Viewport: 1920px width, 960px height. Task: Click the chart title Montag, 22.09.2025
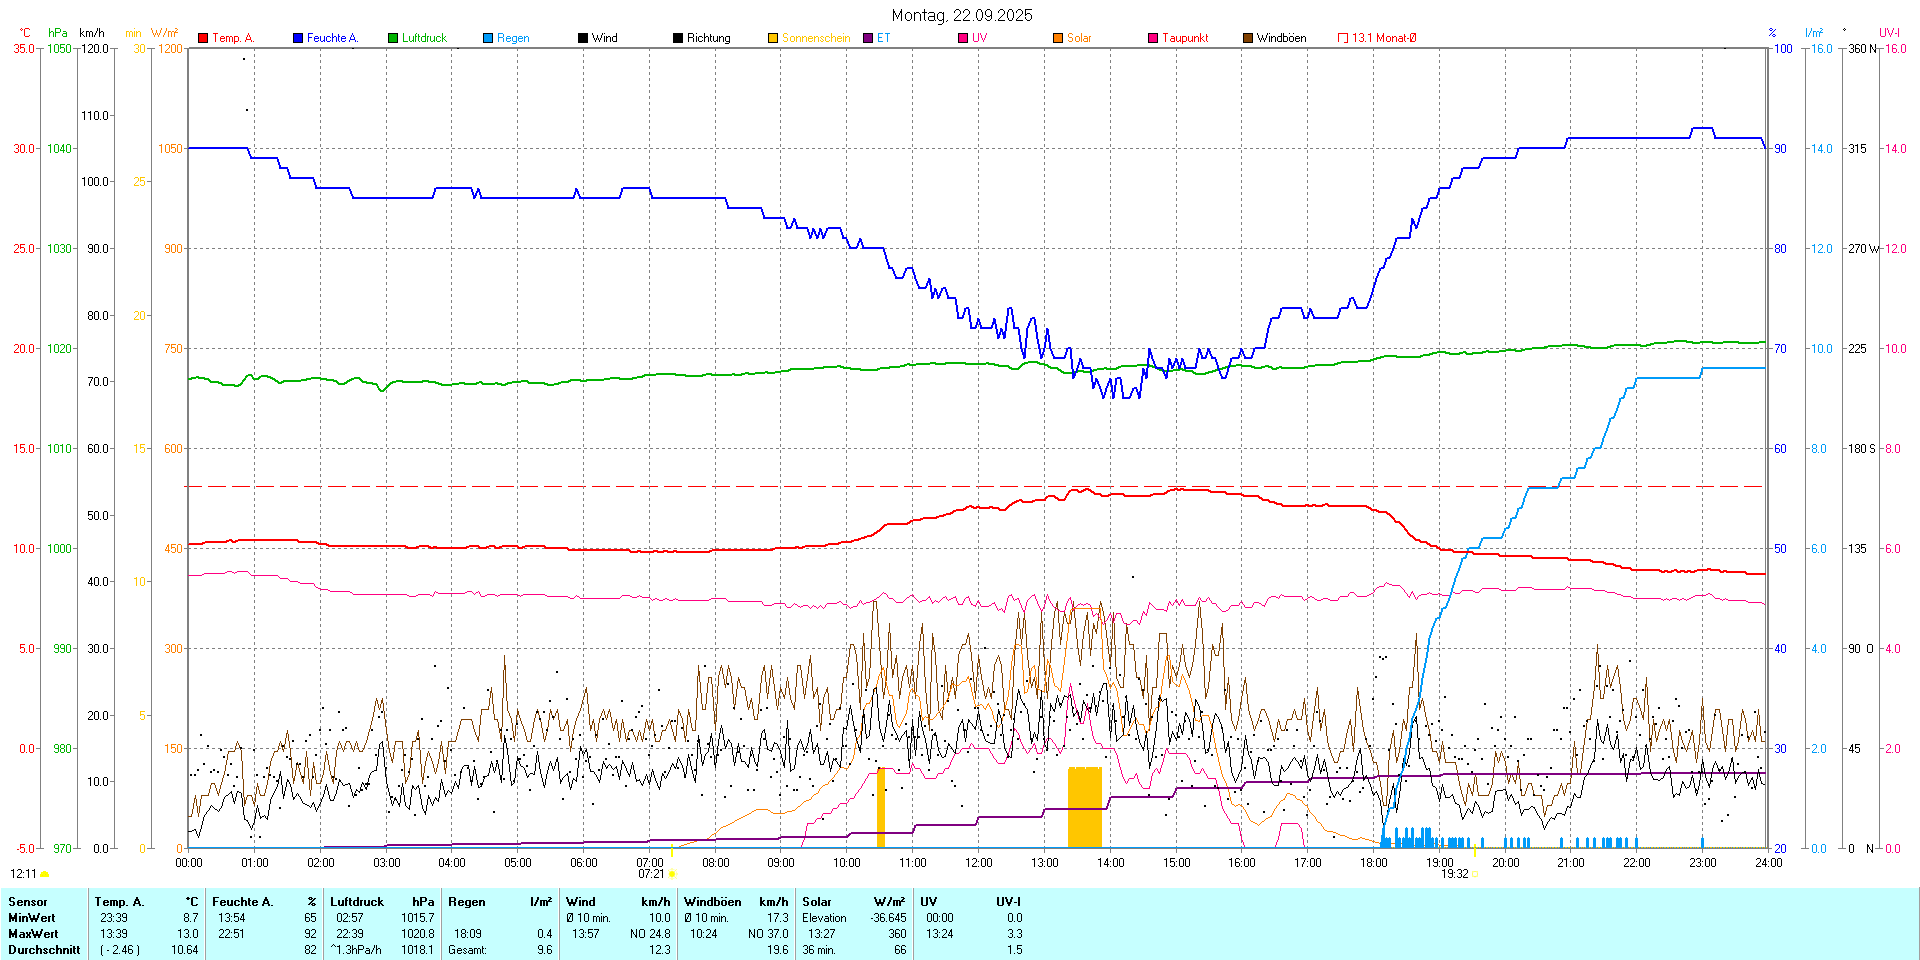pos(962,15)
